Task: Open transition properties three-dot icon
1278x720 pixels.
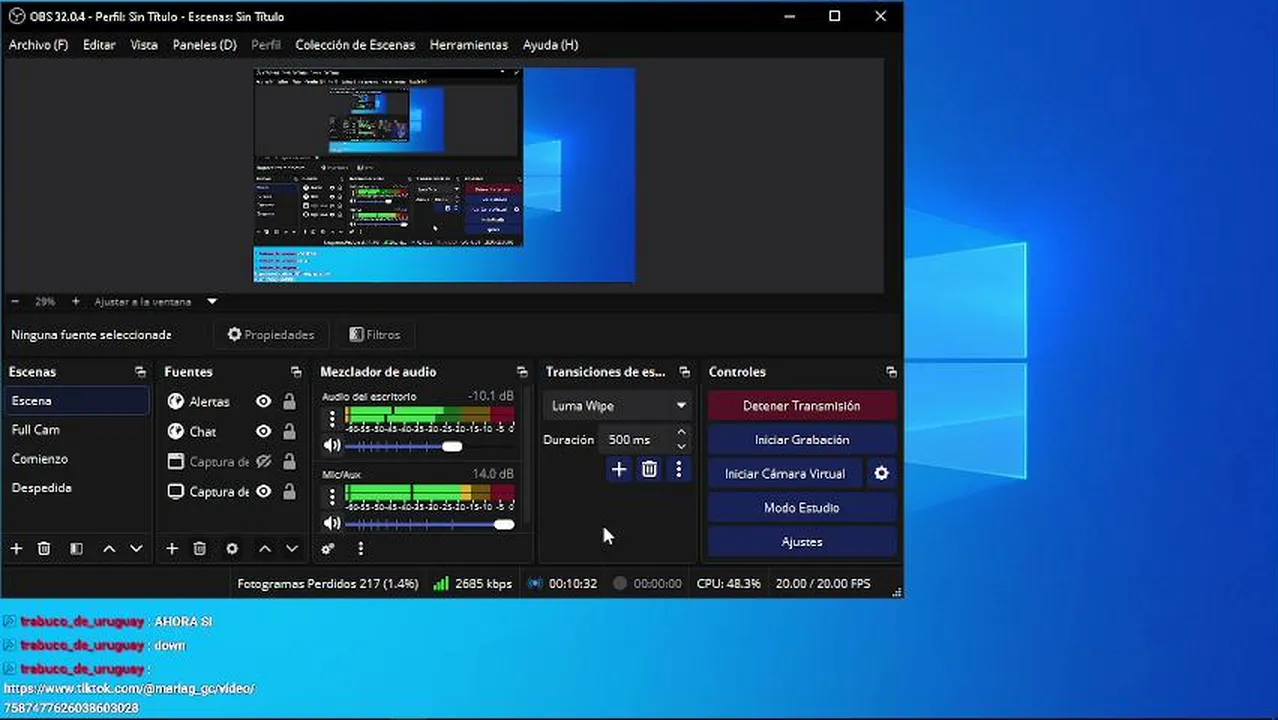Action: point(679,469)
